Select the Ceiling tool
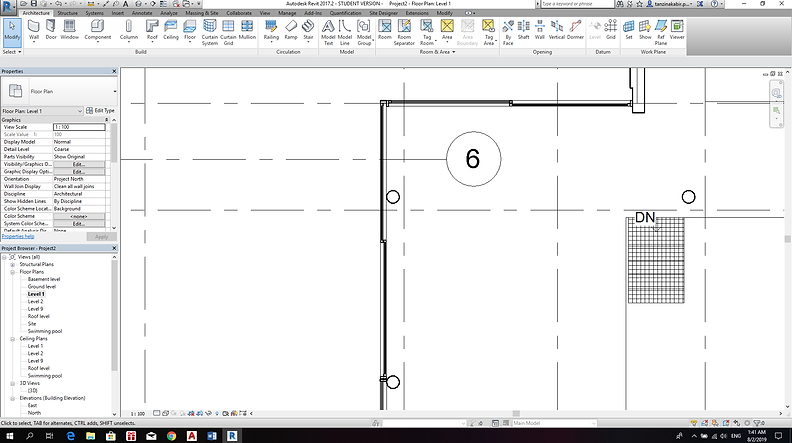 pos(171,30)
